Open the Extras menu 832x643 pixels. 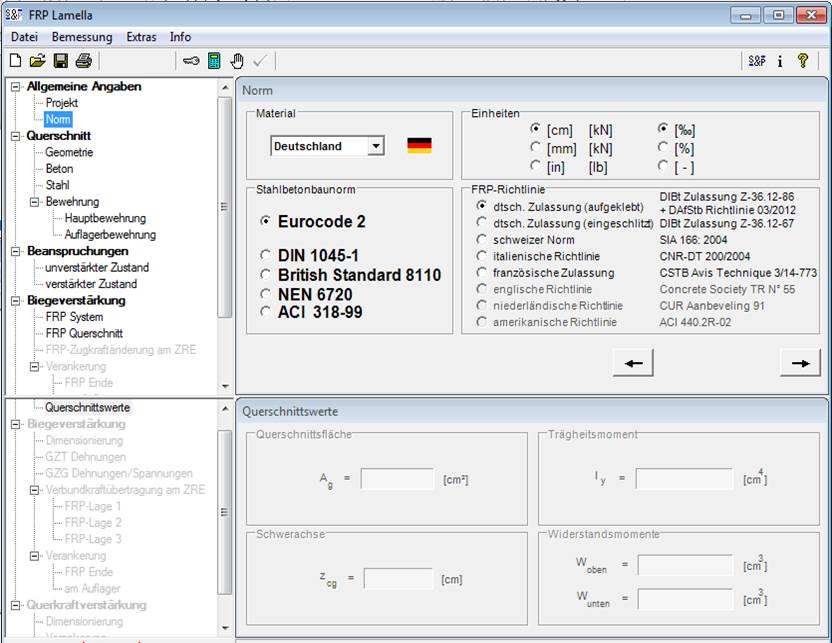click(141, 37)
